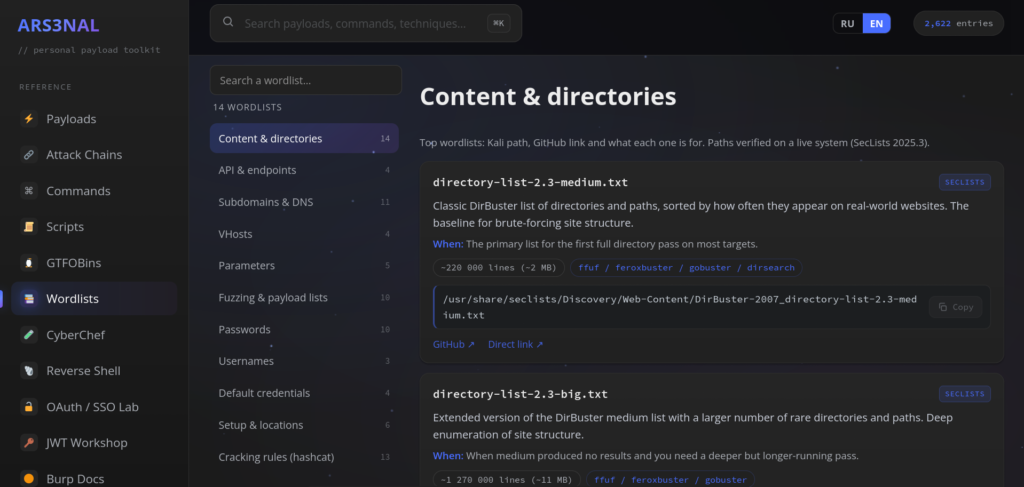Click the Attack Chains link icon
The width and height of the screenshot is (1024, 487).
tap(28, 155)
